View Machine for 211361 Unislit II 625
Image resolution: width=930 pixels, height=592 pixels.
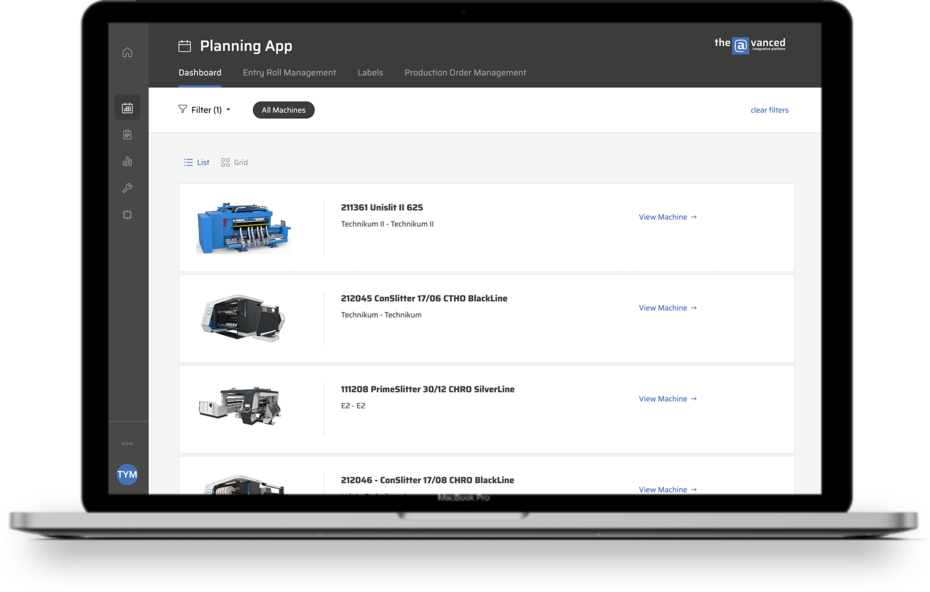pyautogui.click(x=667, y=217)
